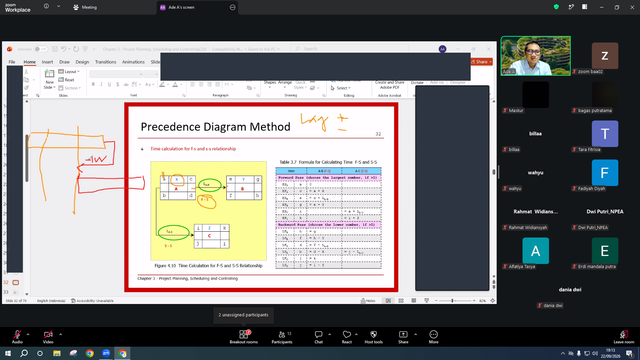Switch to Design ribbon tab
This screenshot has height=360, width=640.
pos(82,62)
